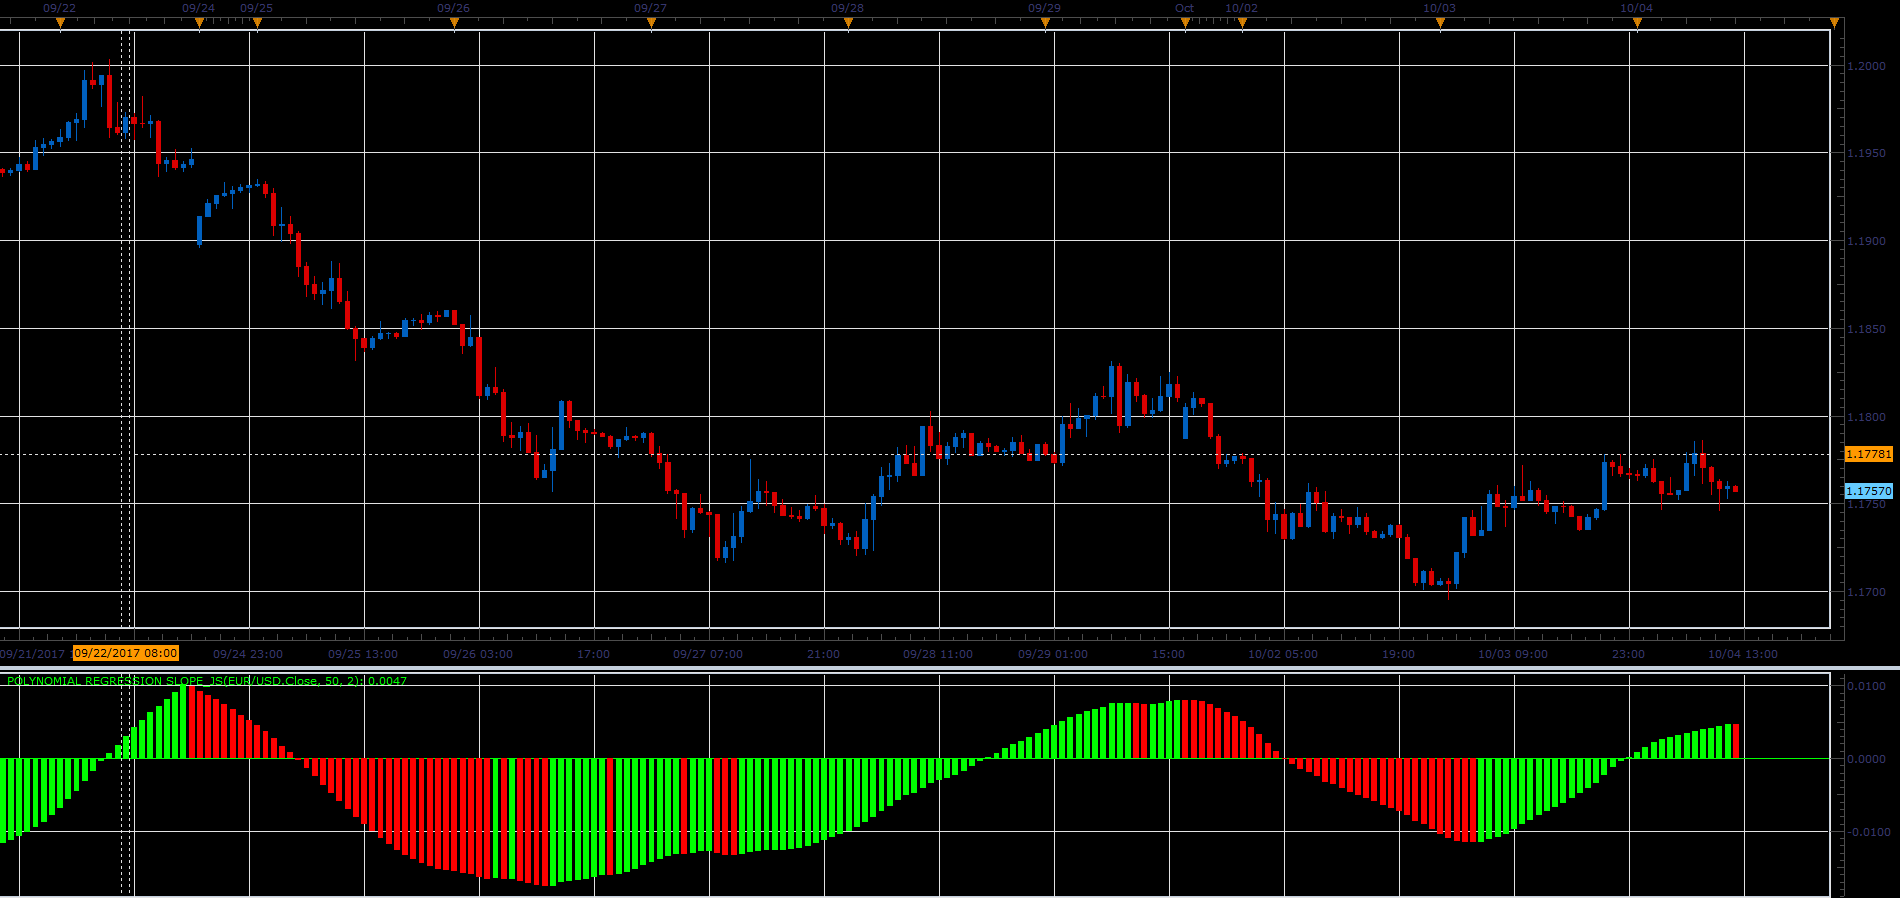This screenshot has height=898, width=1900.
Task: Click the 1.1900 price scale label
Action: (x=1867, y=241)
